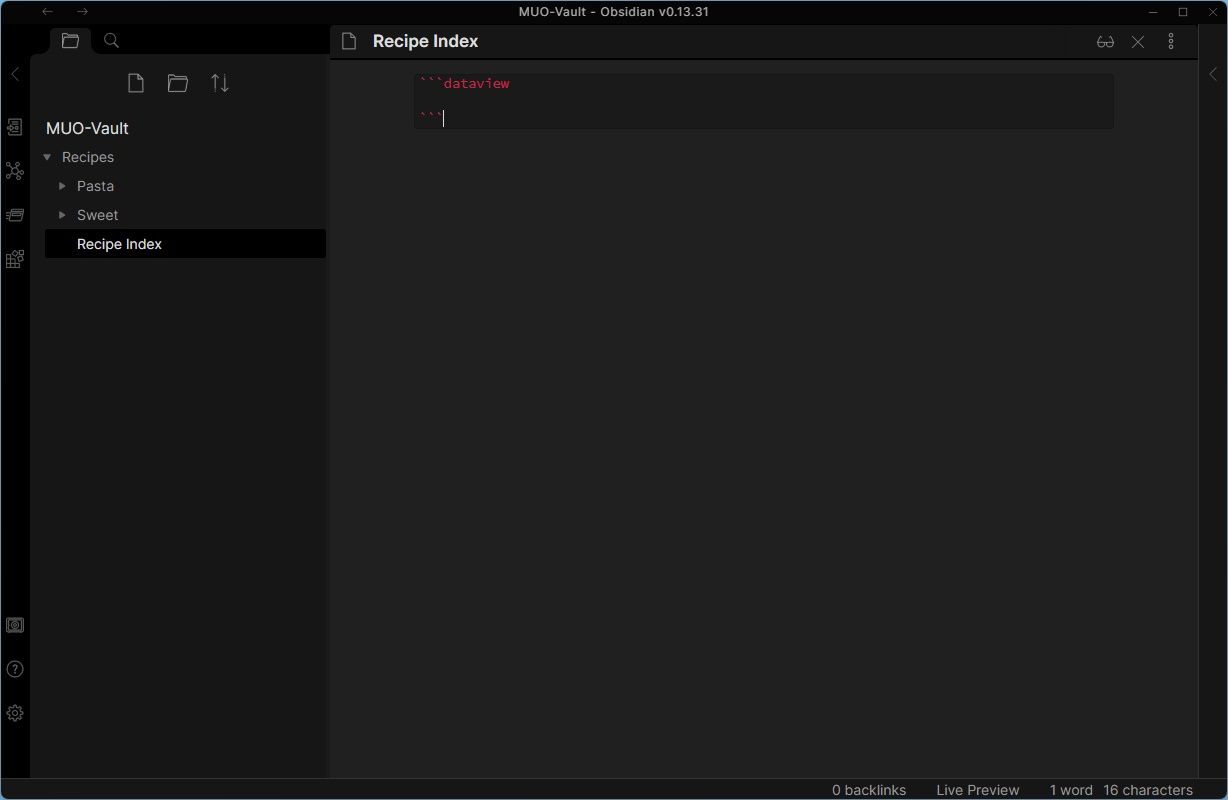Toggle reading view with glasses icon

[1105, 42]
